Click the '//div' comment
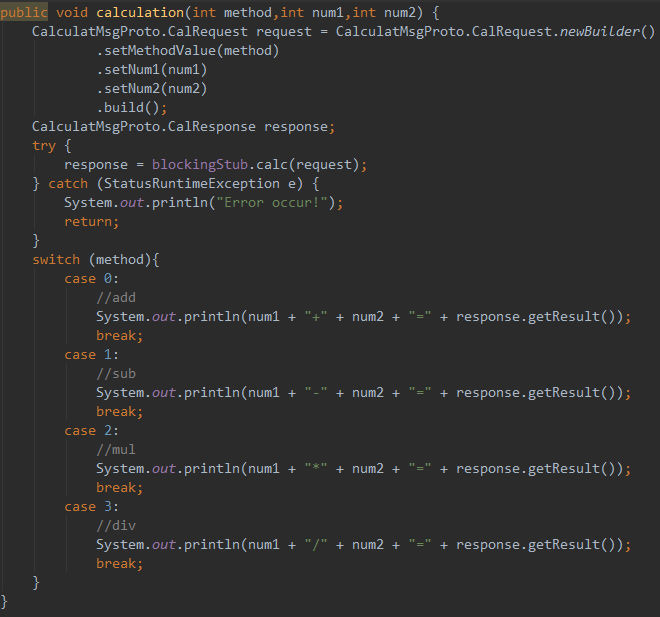The height and width of the screenshot is (617, 660). pyautogui.click(x=116, y=526)
